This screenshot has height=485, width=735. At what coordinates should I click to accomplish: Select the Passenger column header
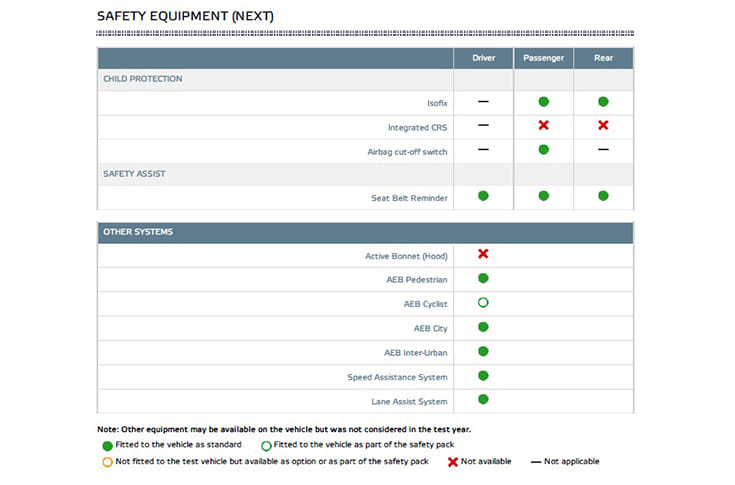(x=544, y=58)
